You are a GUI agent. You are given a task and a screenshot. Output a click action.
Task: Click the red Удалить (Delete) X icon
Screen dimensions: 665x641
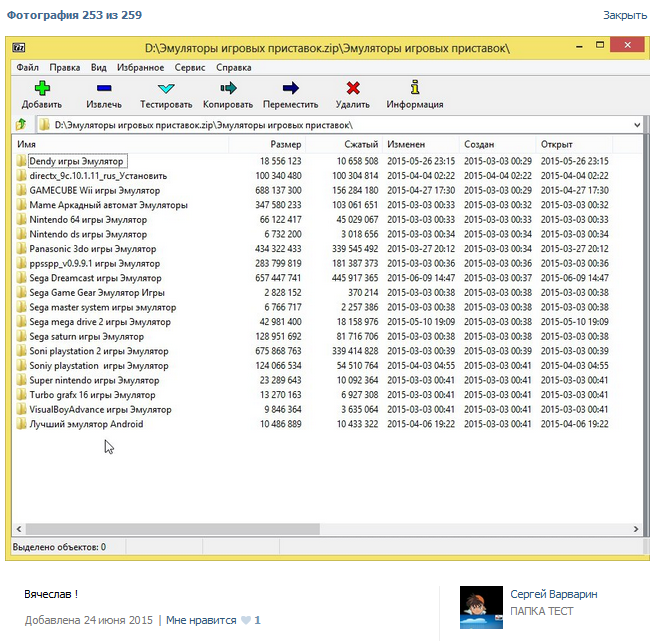tap(353, 88)
